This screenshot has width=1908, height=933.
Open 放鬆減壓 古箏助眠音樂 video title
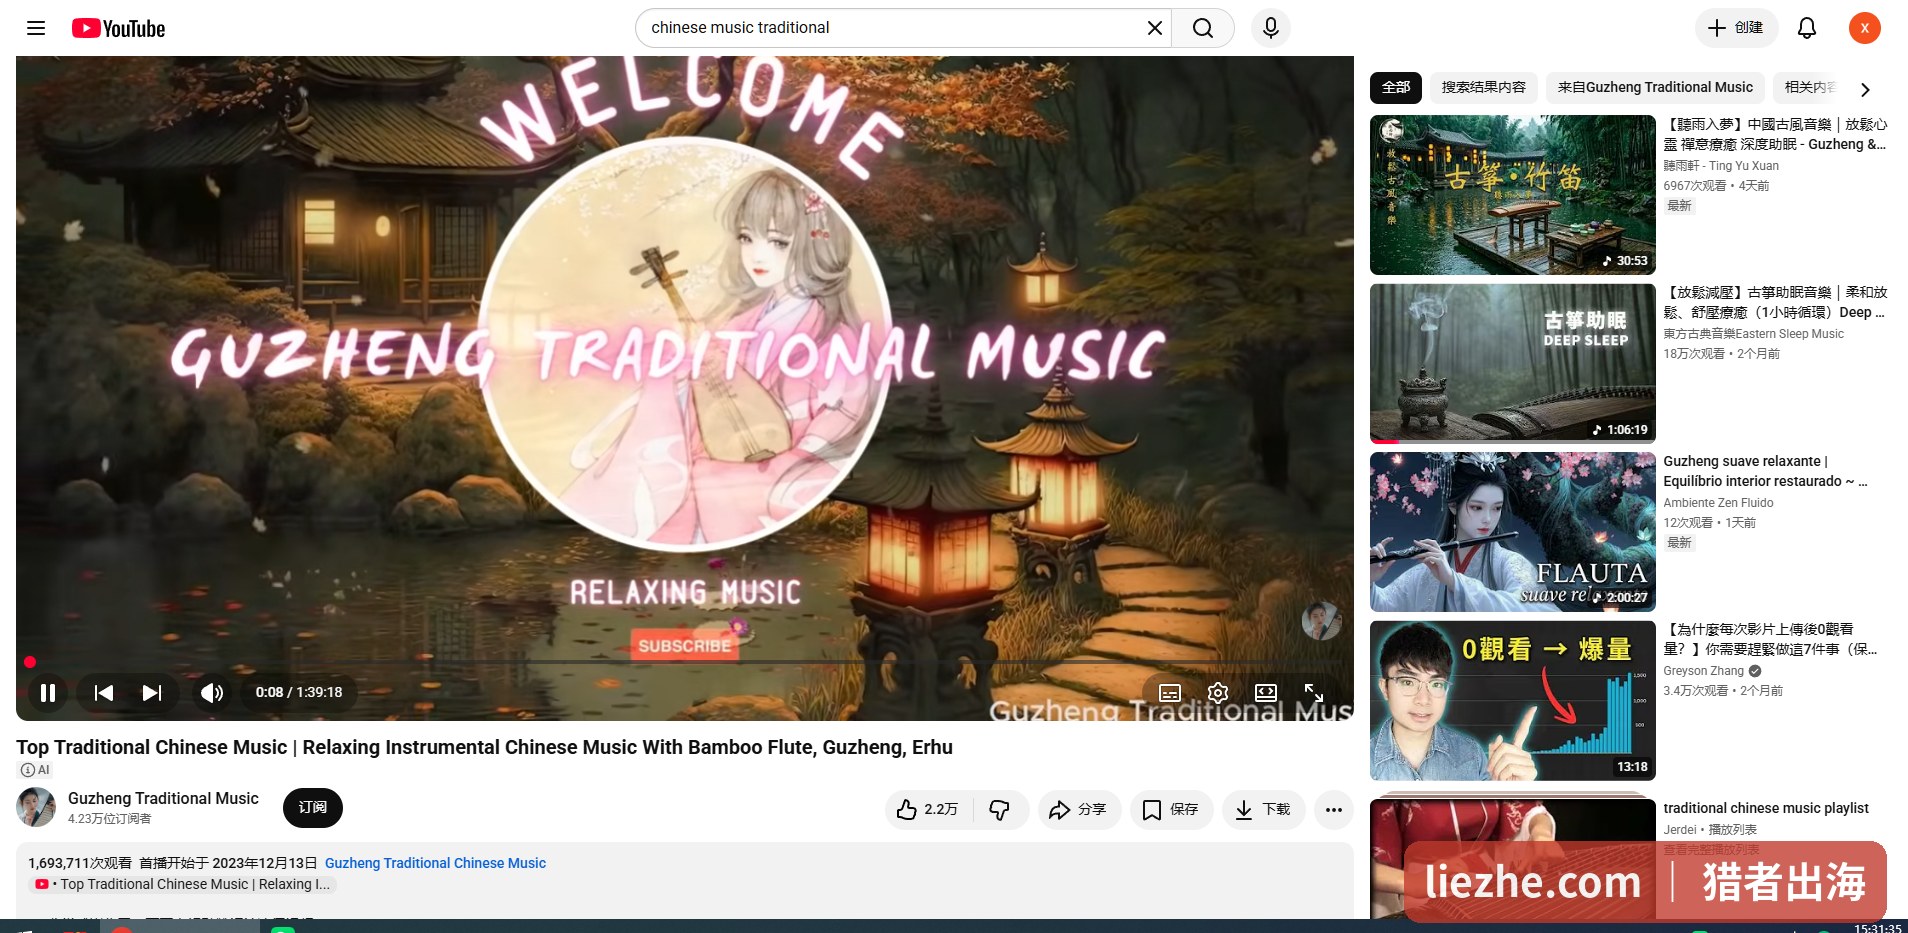pyautogui.click(x=1775, y=302)
